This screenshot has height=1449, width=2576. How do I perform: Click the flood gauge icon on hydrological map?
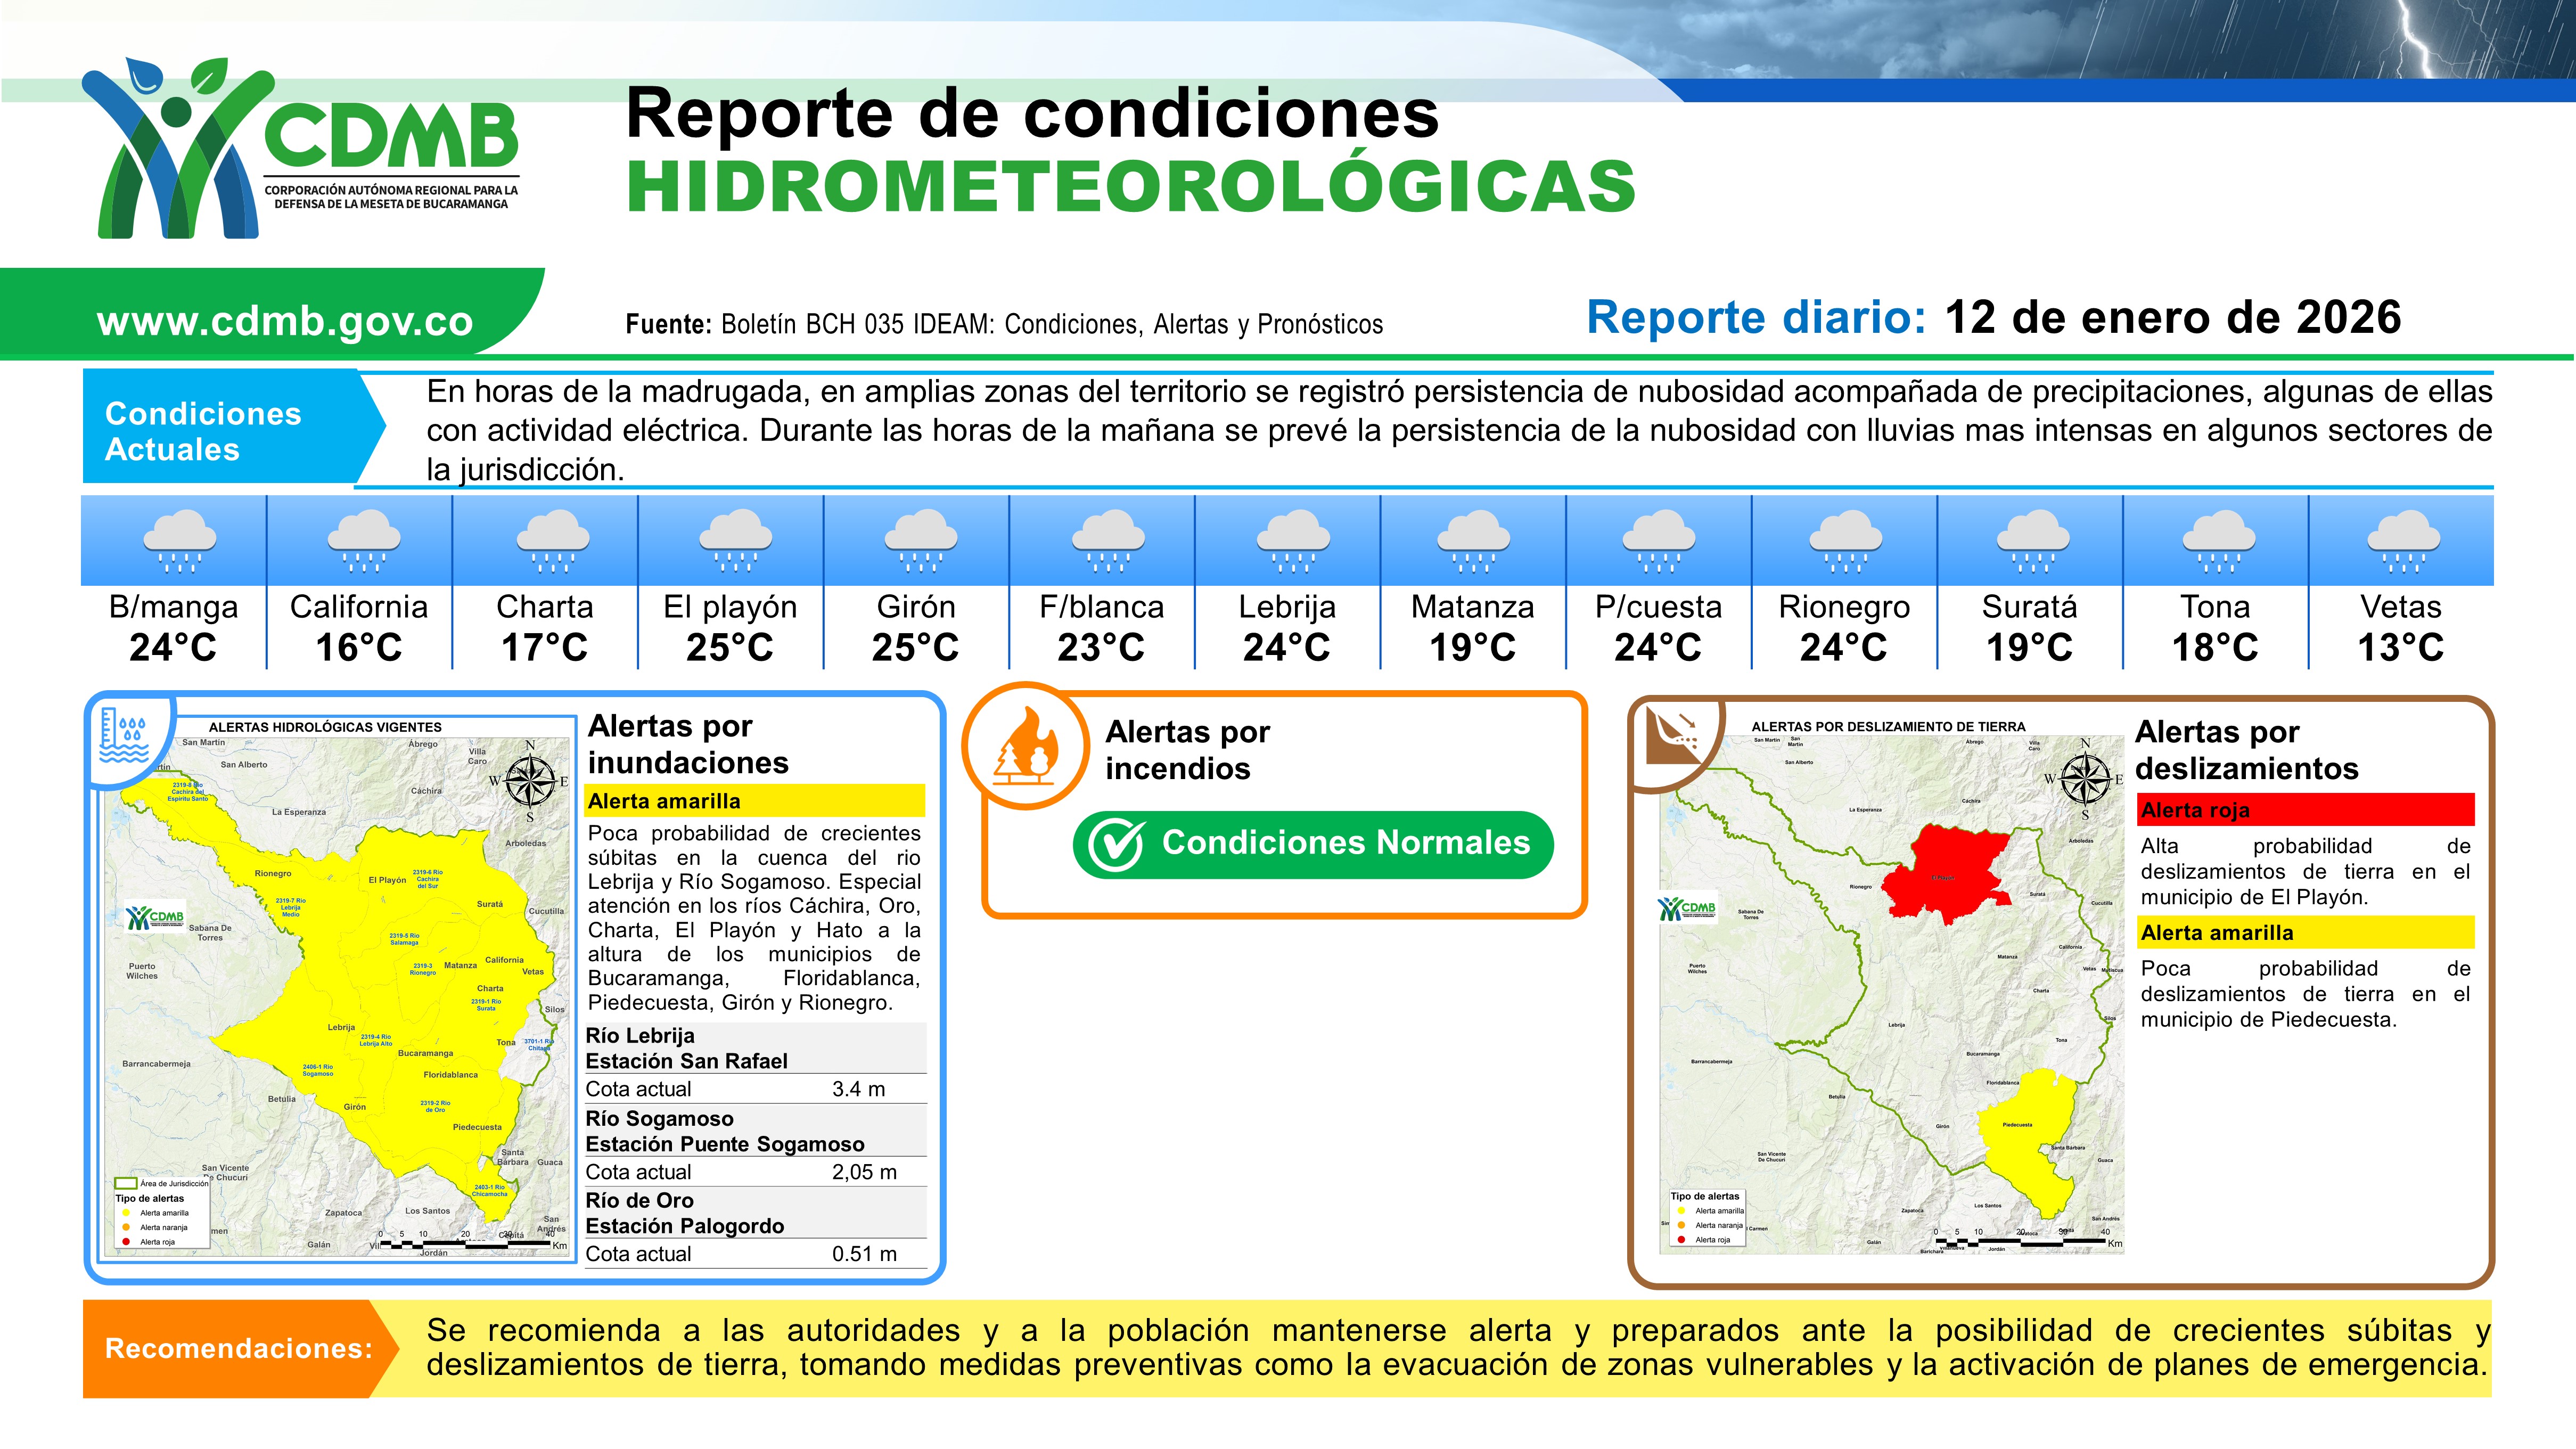[x=125, y=735]
